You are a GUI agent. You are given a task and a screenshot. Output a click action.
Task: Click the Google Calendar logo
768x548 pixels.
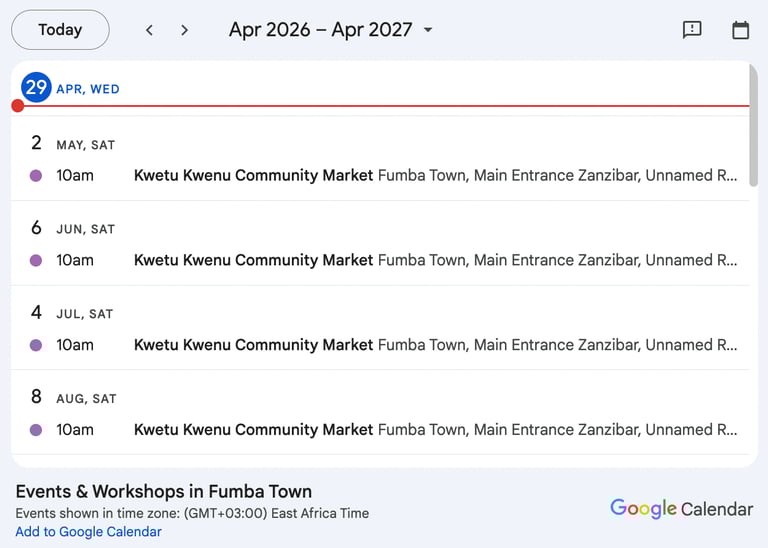681,509
